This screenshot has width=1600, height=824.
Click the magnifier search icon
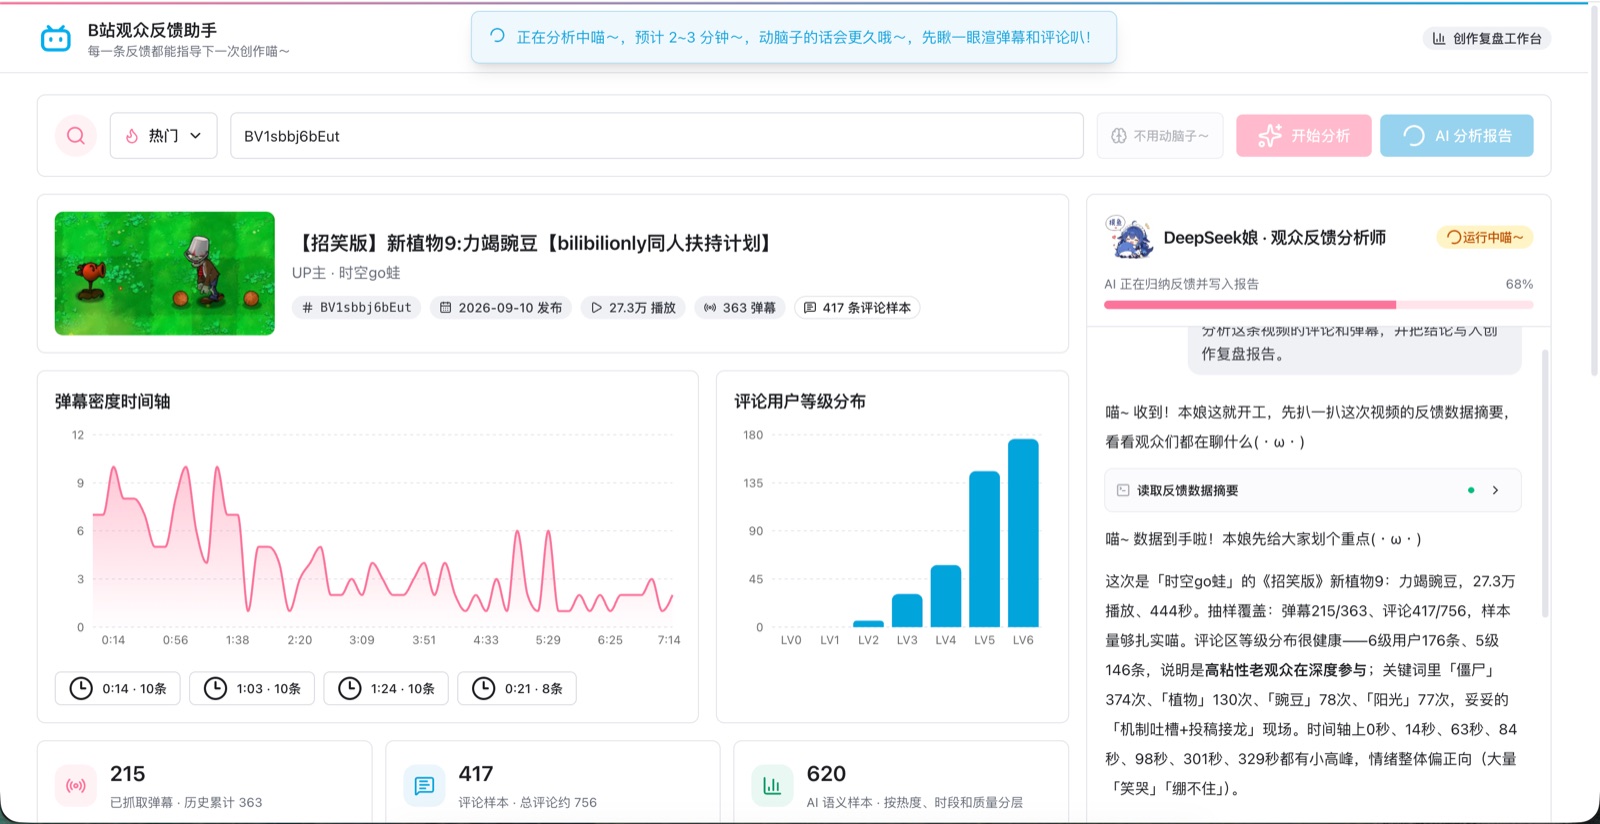click(x=76, y=136)
